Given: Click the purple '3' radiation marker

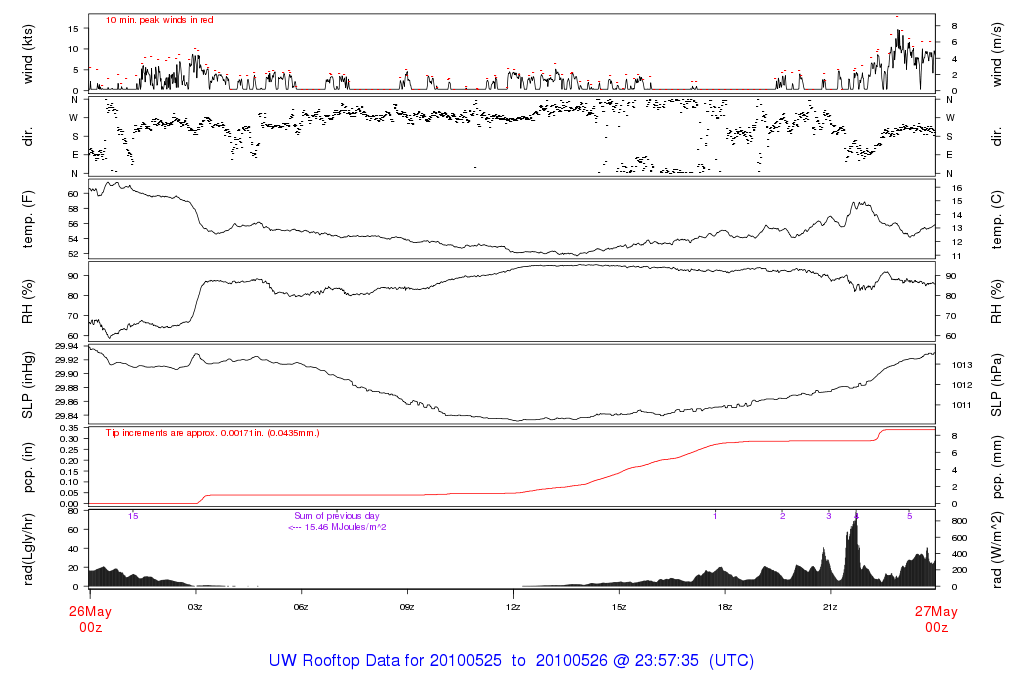Looking at the screenshot, I should pyautogui.click(x=829, y=516).
